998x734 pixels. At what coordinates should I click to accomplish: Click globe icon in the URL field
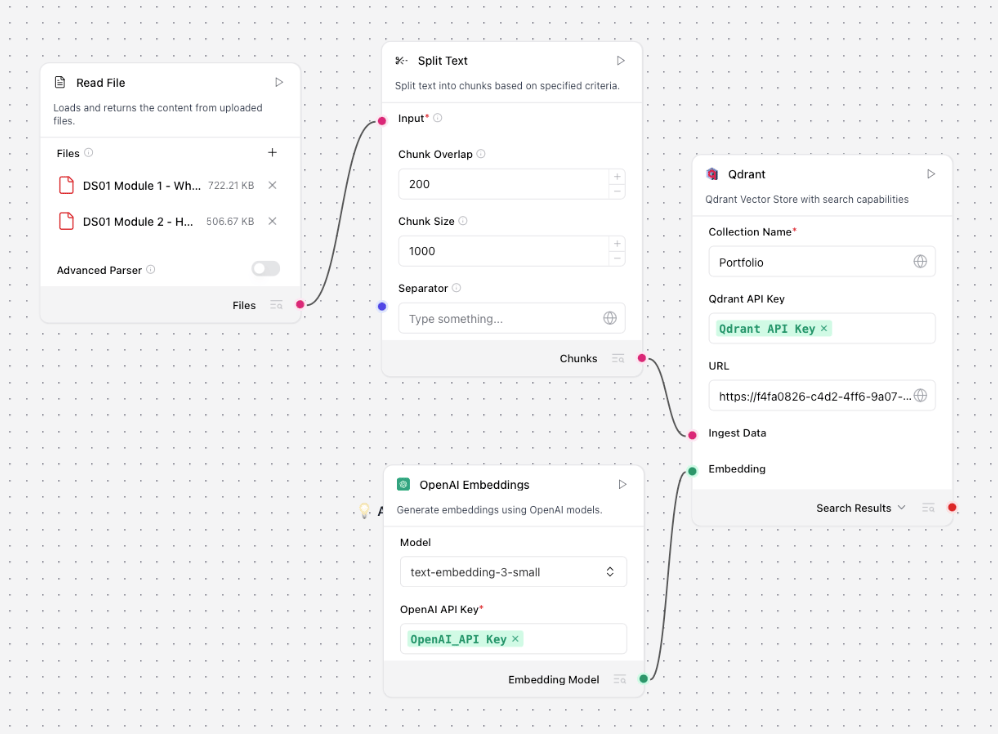pyautogui.click(x=920, y=396)
